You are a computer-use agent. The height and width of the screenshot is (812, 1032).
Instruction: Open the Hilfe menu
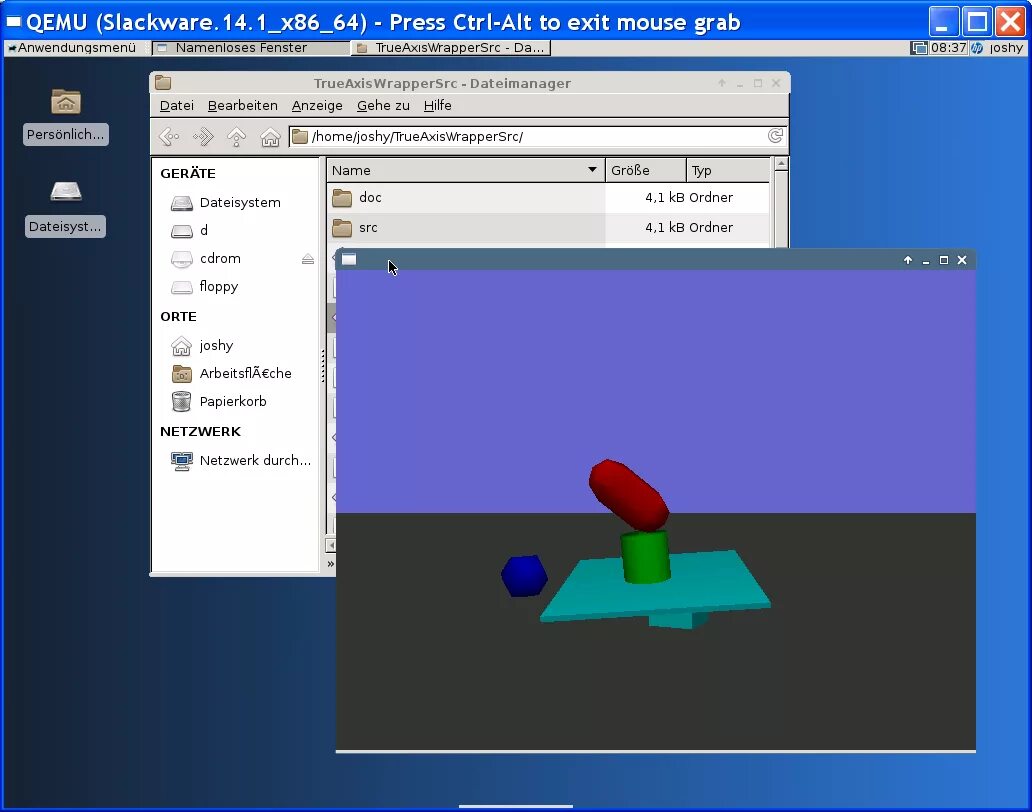pyautogui.click(x=437, y=105)
